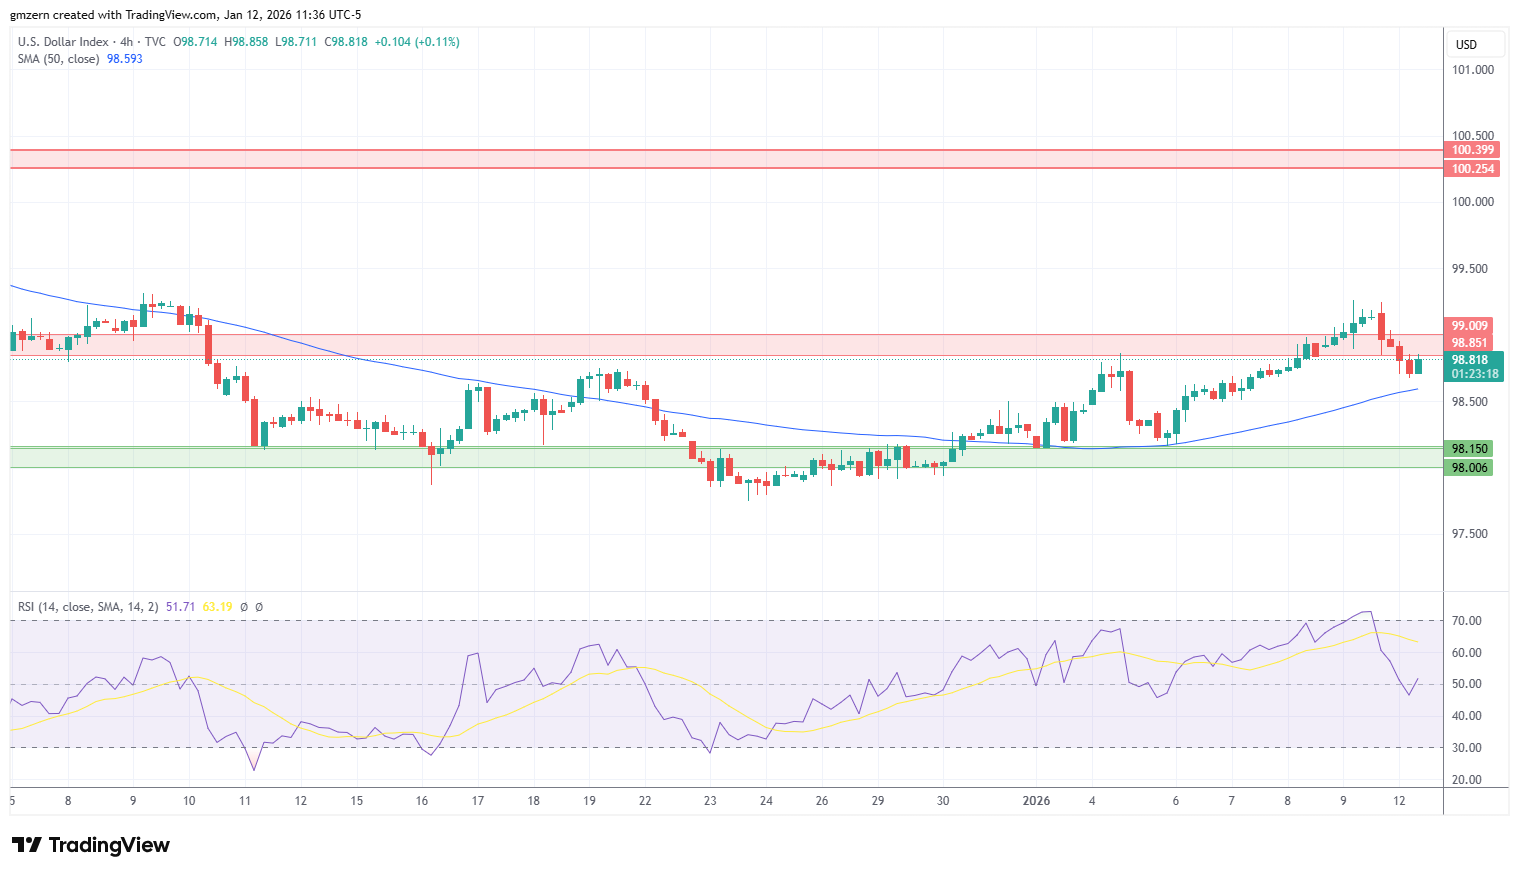The width and height of the screenshot is (1519, 875).
Task: Click the bar countdown timer 01:23:18
Action: coord(1473,374)
